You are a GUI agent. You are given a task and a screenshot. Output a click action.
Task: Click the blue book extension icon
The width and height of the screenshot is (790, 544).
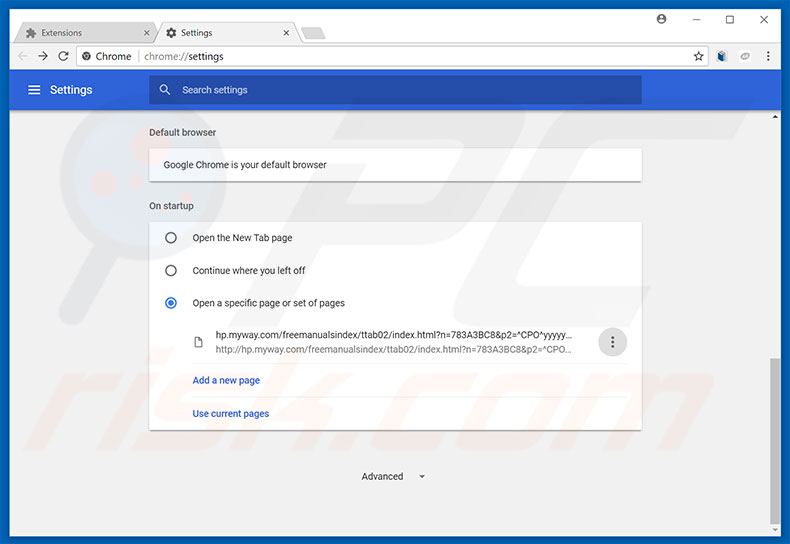pyautogui.click(x=721, y=56)
